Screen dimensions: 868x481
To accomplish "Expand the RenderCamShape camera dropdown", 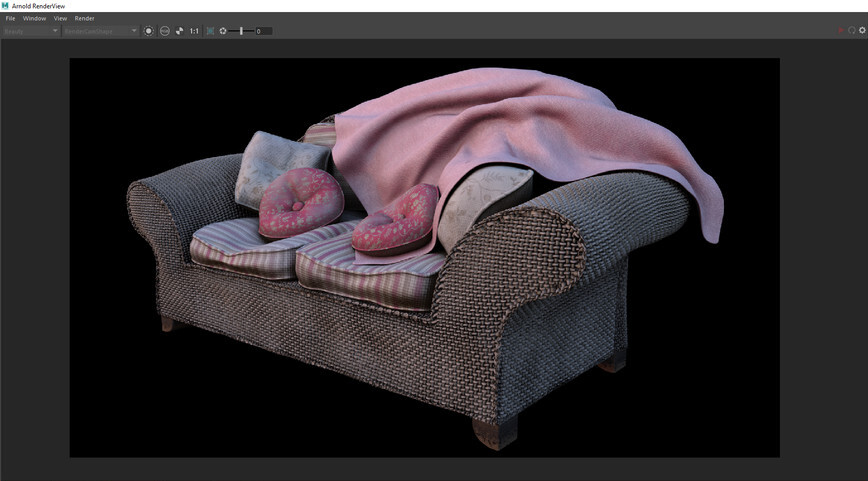I will 100,31.
